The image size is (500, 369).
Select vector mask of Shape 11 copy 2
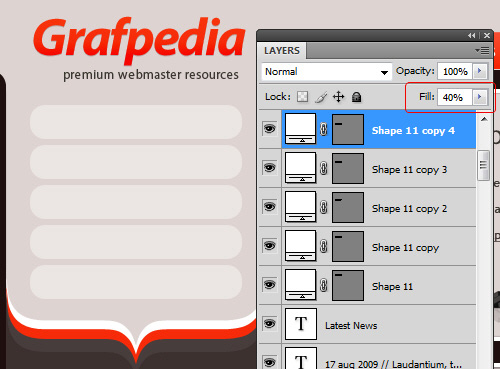pos(348,207)
